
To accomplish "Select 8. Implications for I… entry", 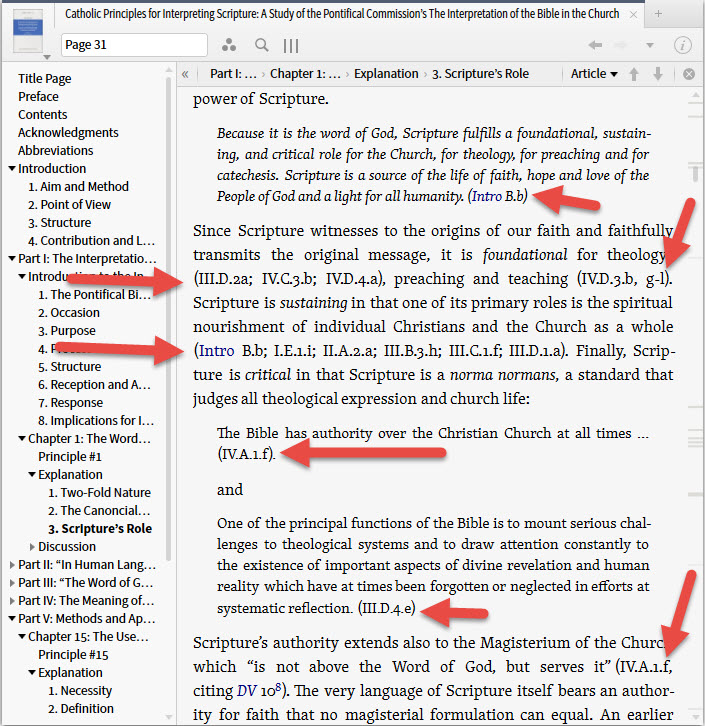I will coord(96,421).
